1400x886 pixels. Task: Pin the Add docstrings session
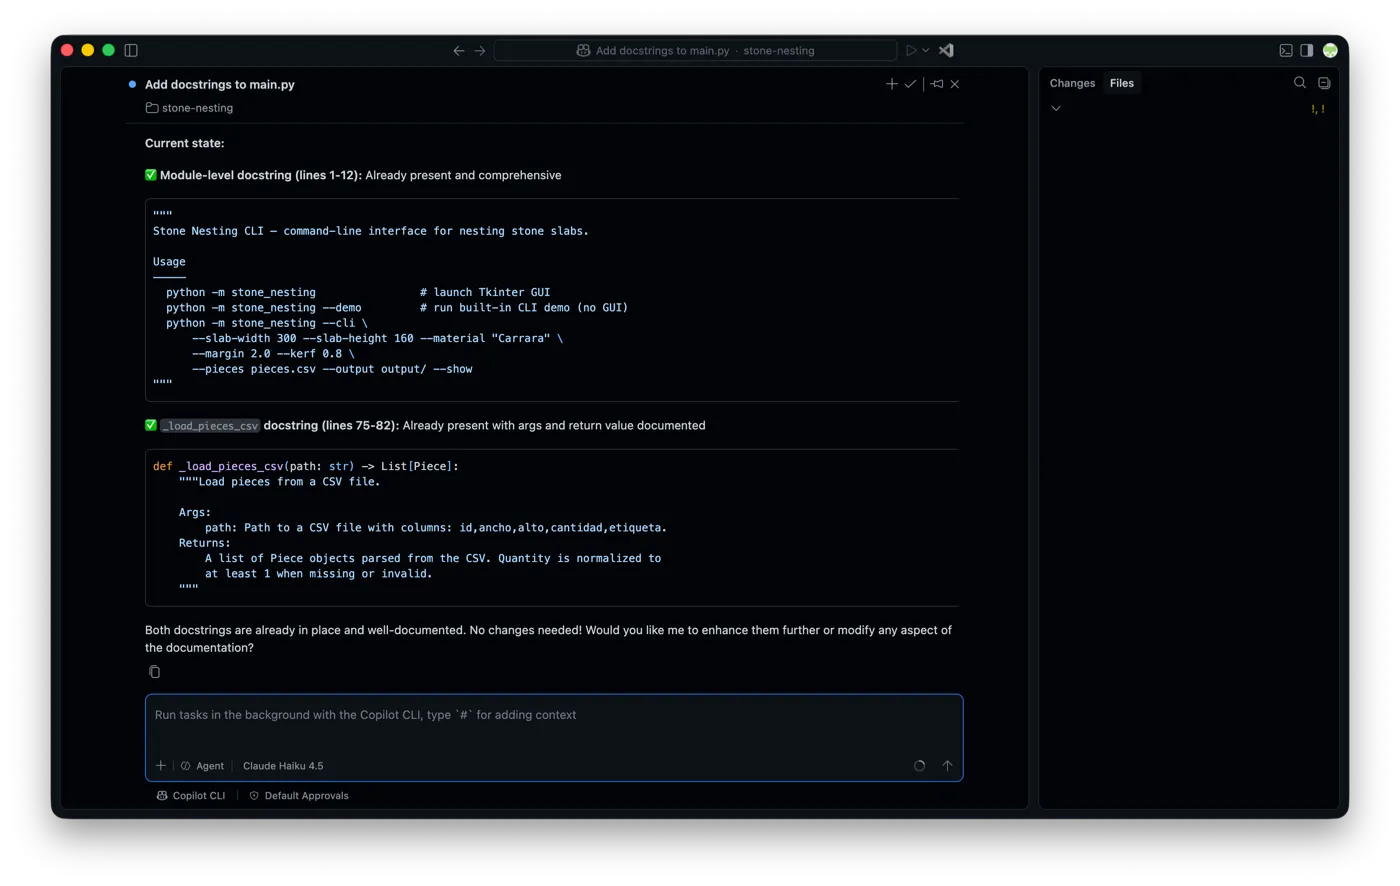(937, 84)
